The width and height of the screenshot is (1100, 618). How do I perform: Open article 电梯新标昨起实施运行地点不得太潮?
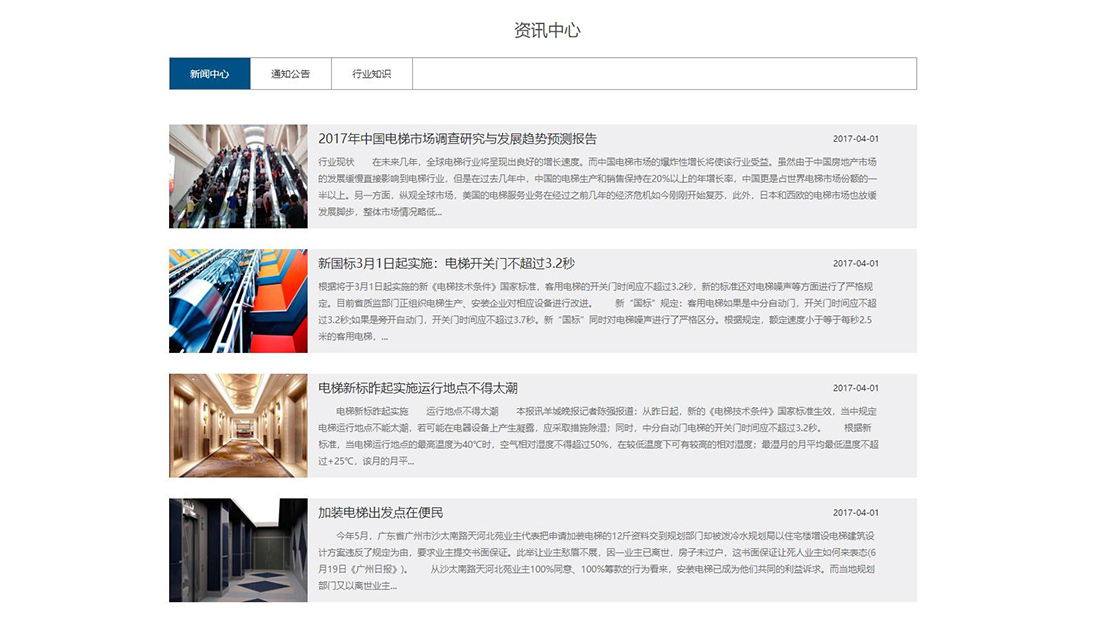click(x=417, y=388)
